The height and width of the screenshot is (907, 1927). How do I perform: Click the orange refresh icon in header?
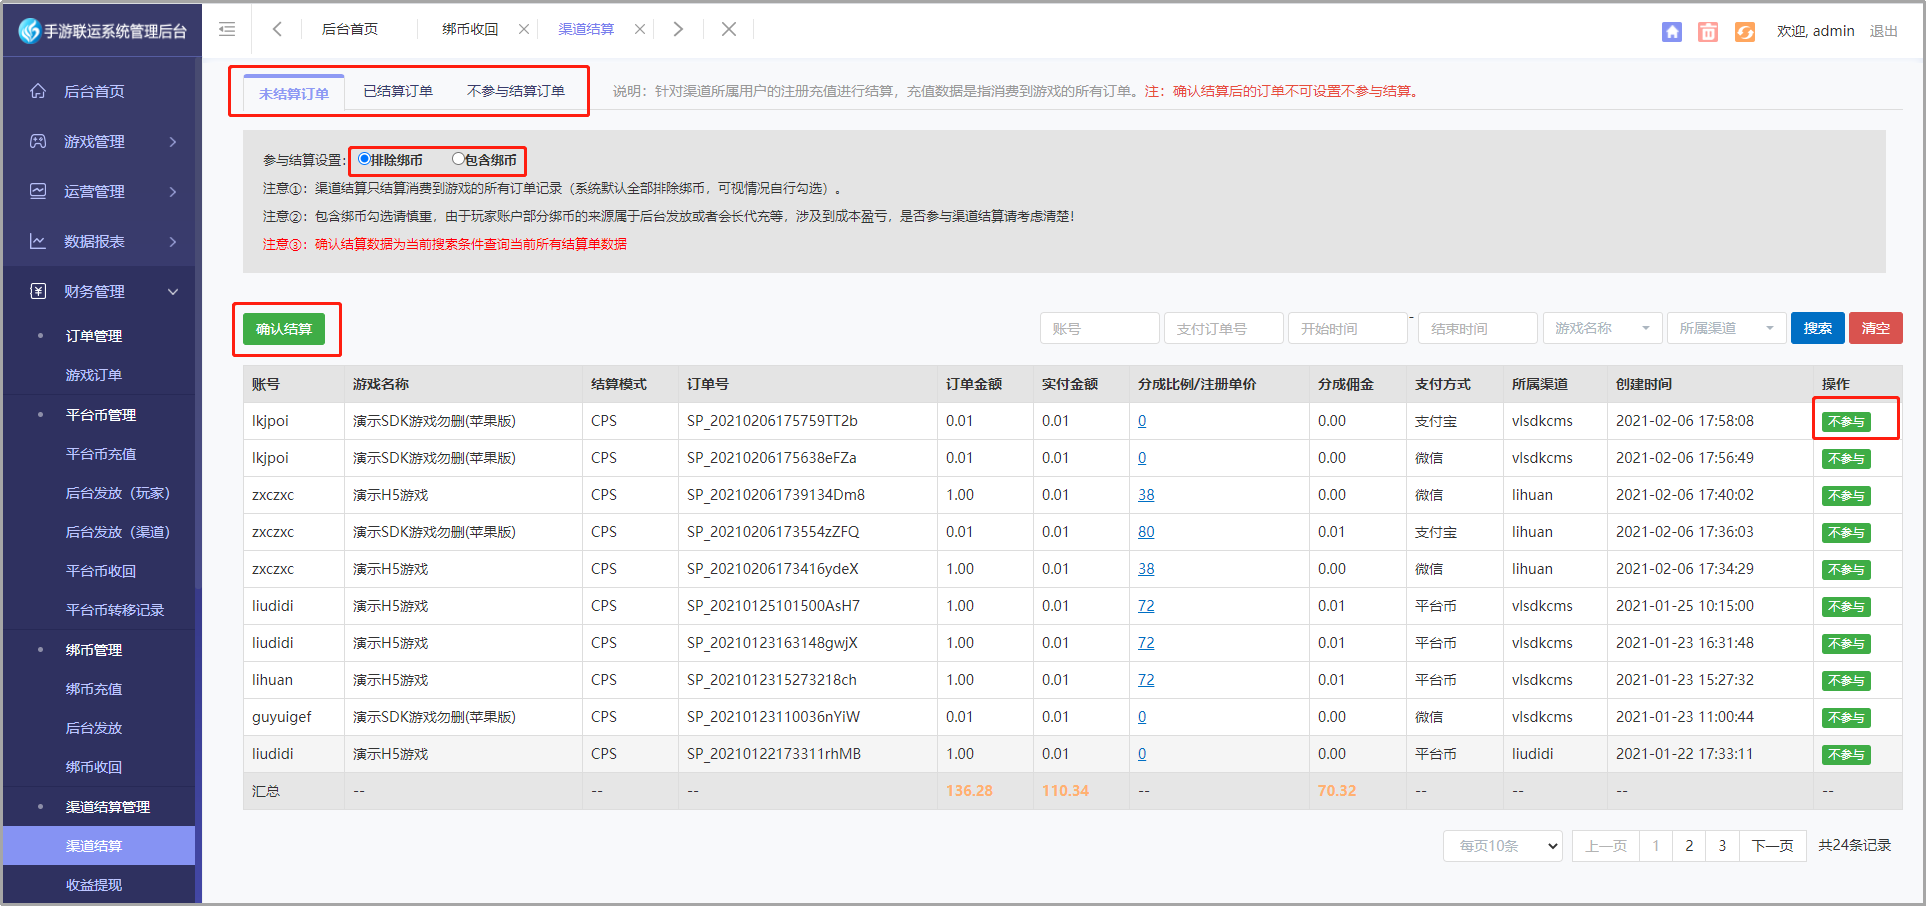pos(1745,32)
